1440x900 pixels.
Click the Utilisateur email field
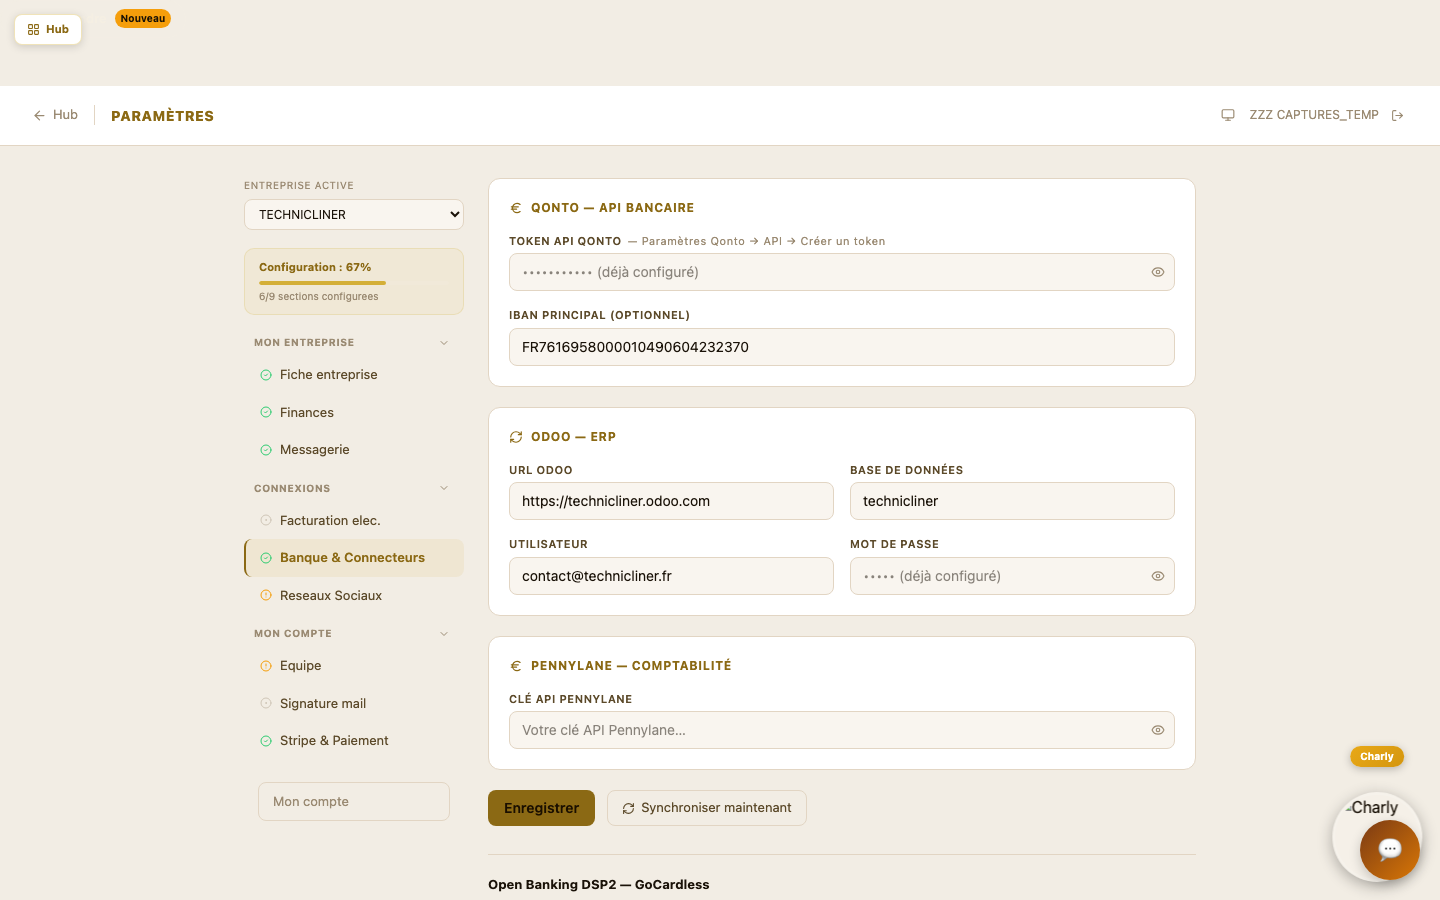click(671, 576)
